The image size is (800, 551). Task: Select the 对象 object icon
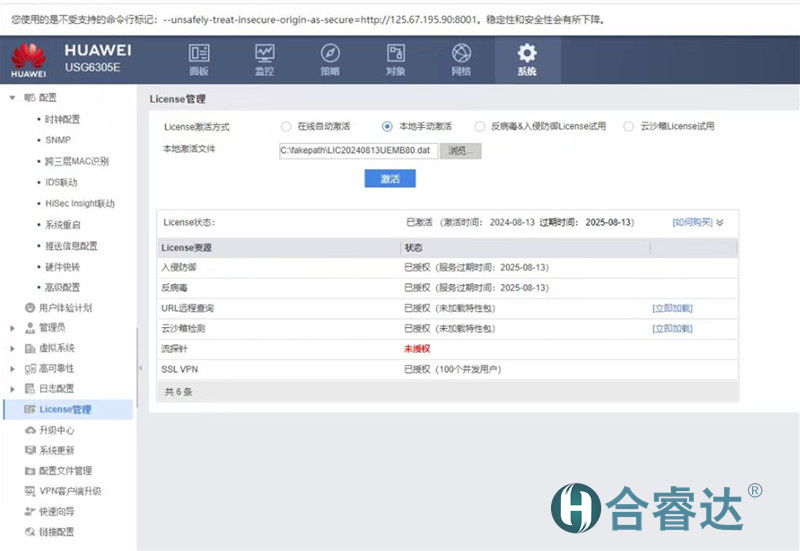point(396,54)
